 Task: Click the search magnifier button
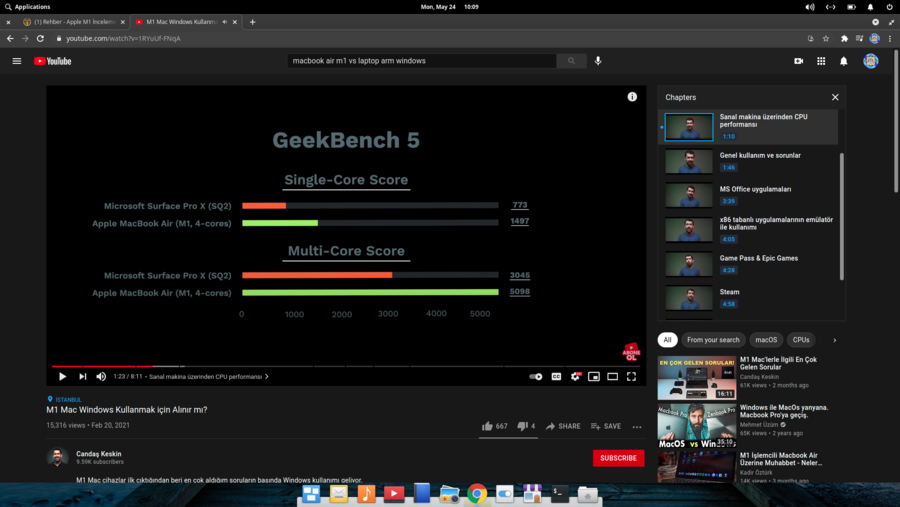click(571, 61)
